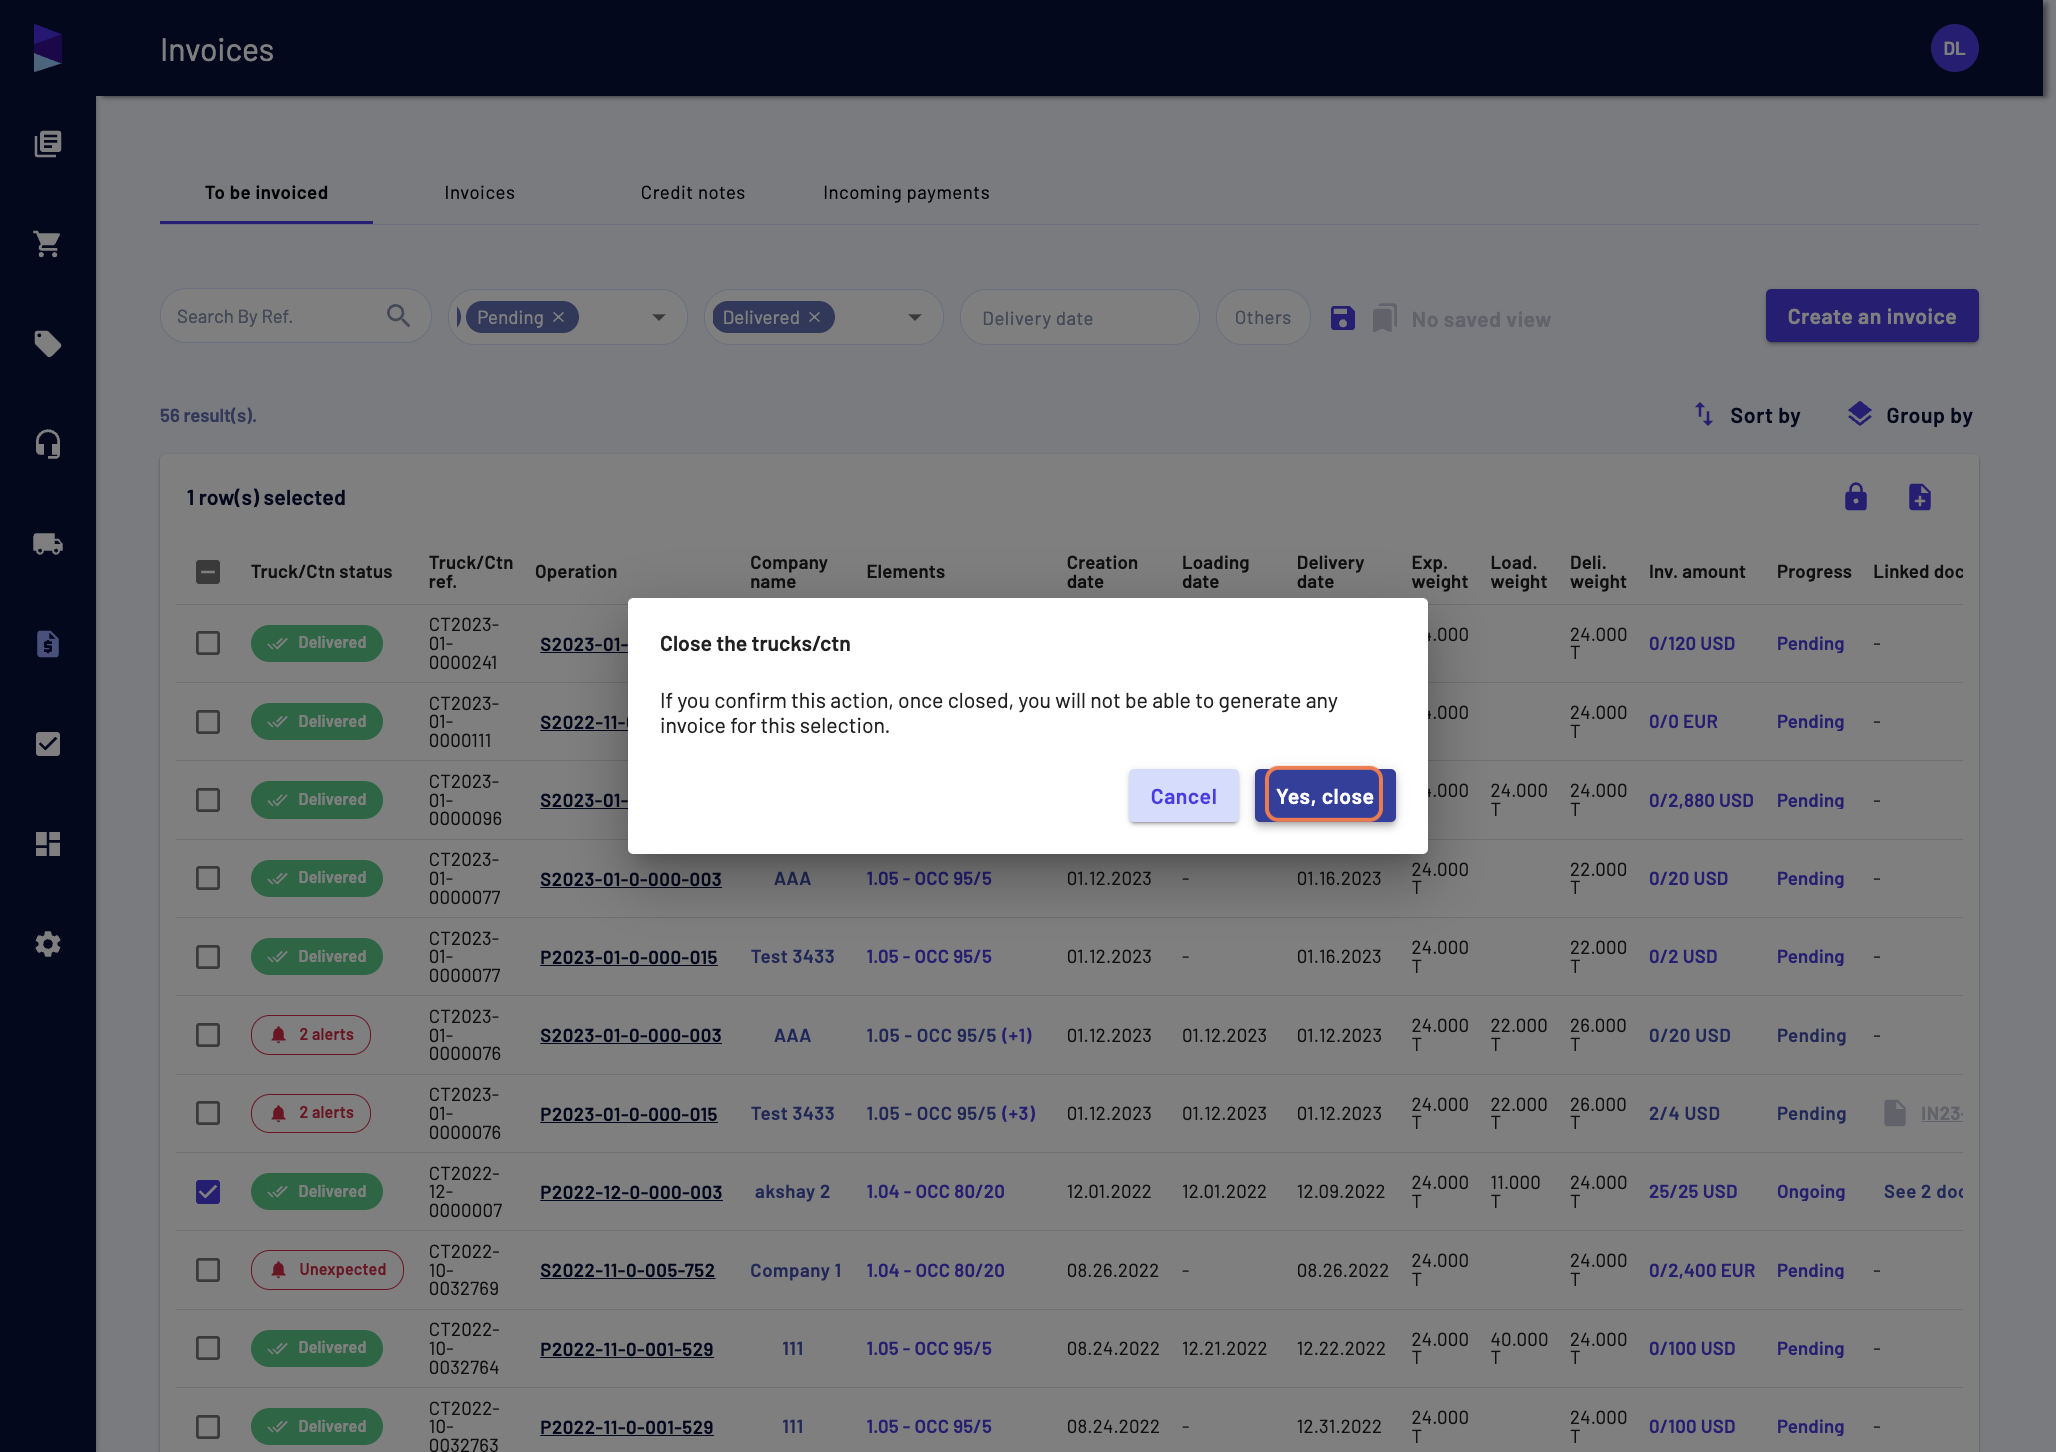
Task: Open the Sort by menu
Action: (1747, 415)
